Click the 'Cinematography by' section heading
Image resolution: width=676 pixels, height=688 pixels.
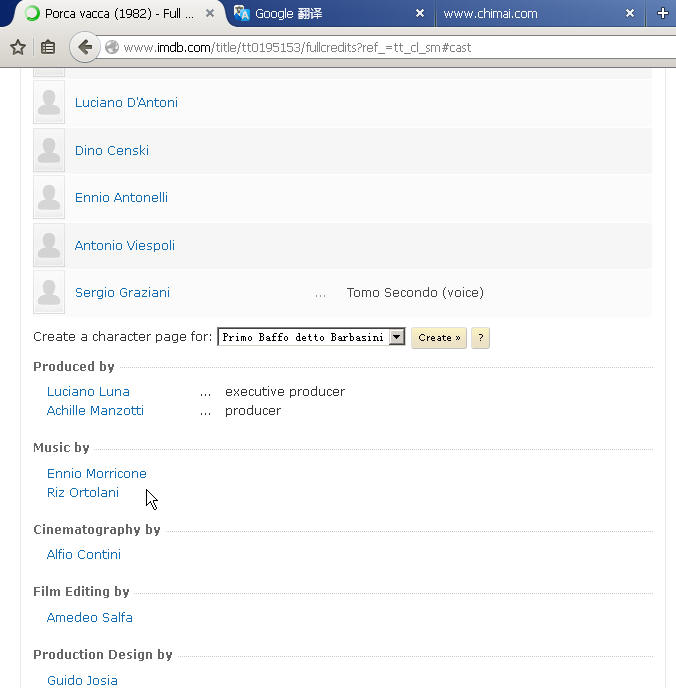[x=97, y=530]
